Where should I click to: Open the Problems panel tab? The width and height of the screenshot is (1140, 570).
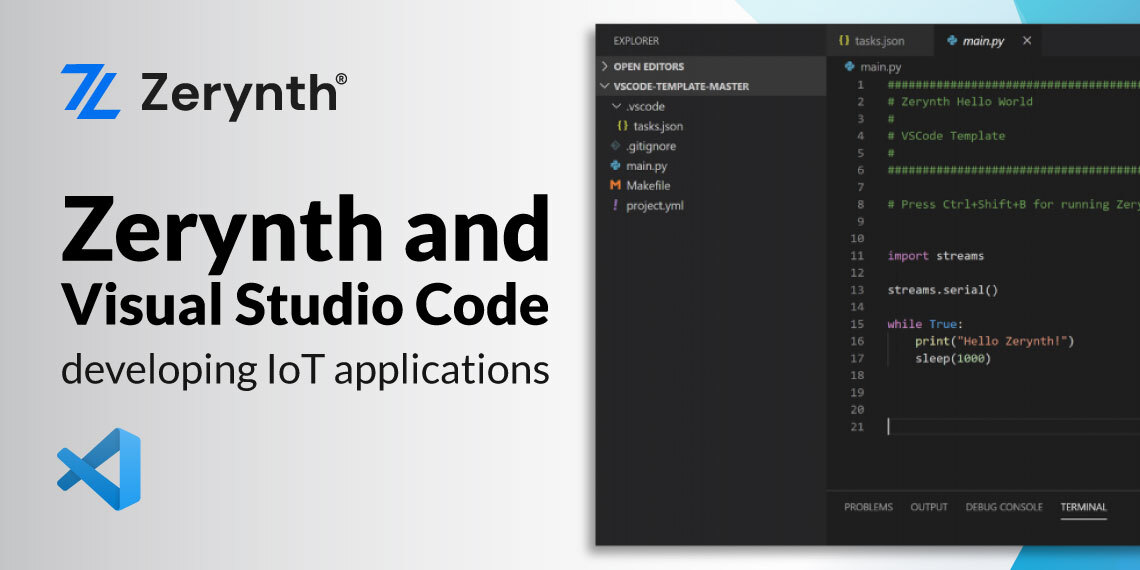pos(868,507)
